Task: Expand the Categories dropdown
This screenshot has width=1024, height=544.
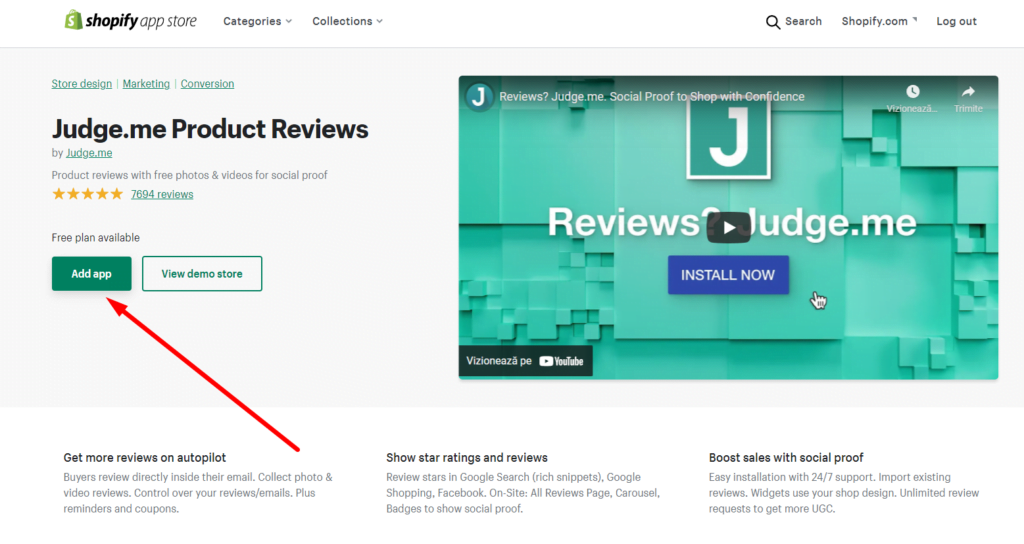Action: pos(257,21)
